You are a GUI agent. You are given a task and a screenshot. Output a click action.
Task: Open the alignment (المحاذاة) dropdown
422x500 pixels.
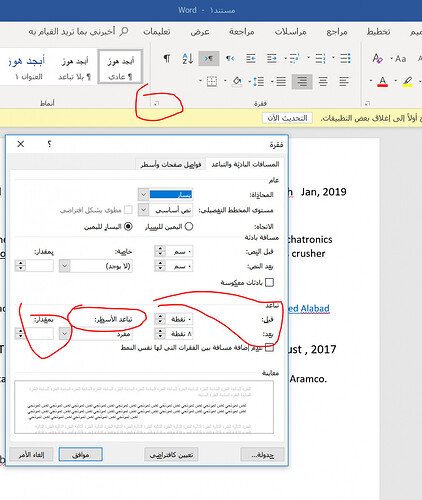143,194
